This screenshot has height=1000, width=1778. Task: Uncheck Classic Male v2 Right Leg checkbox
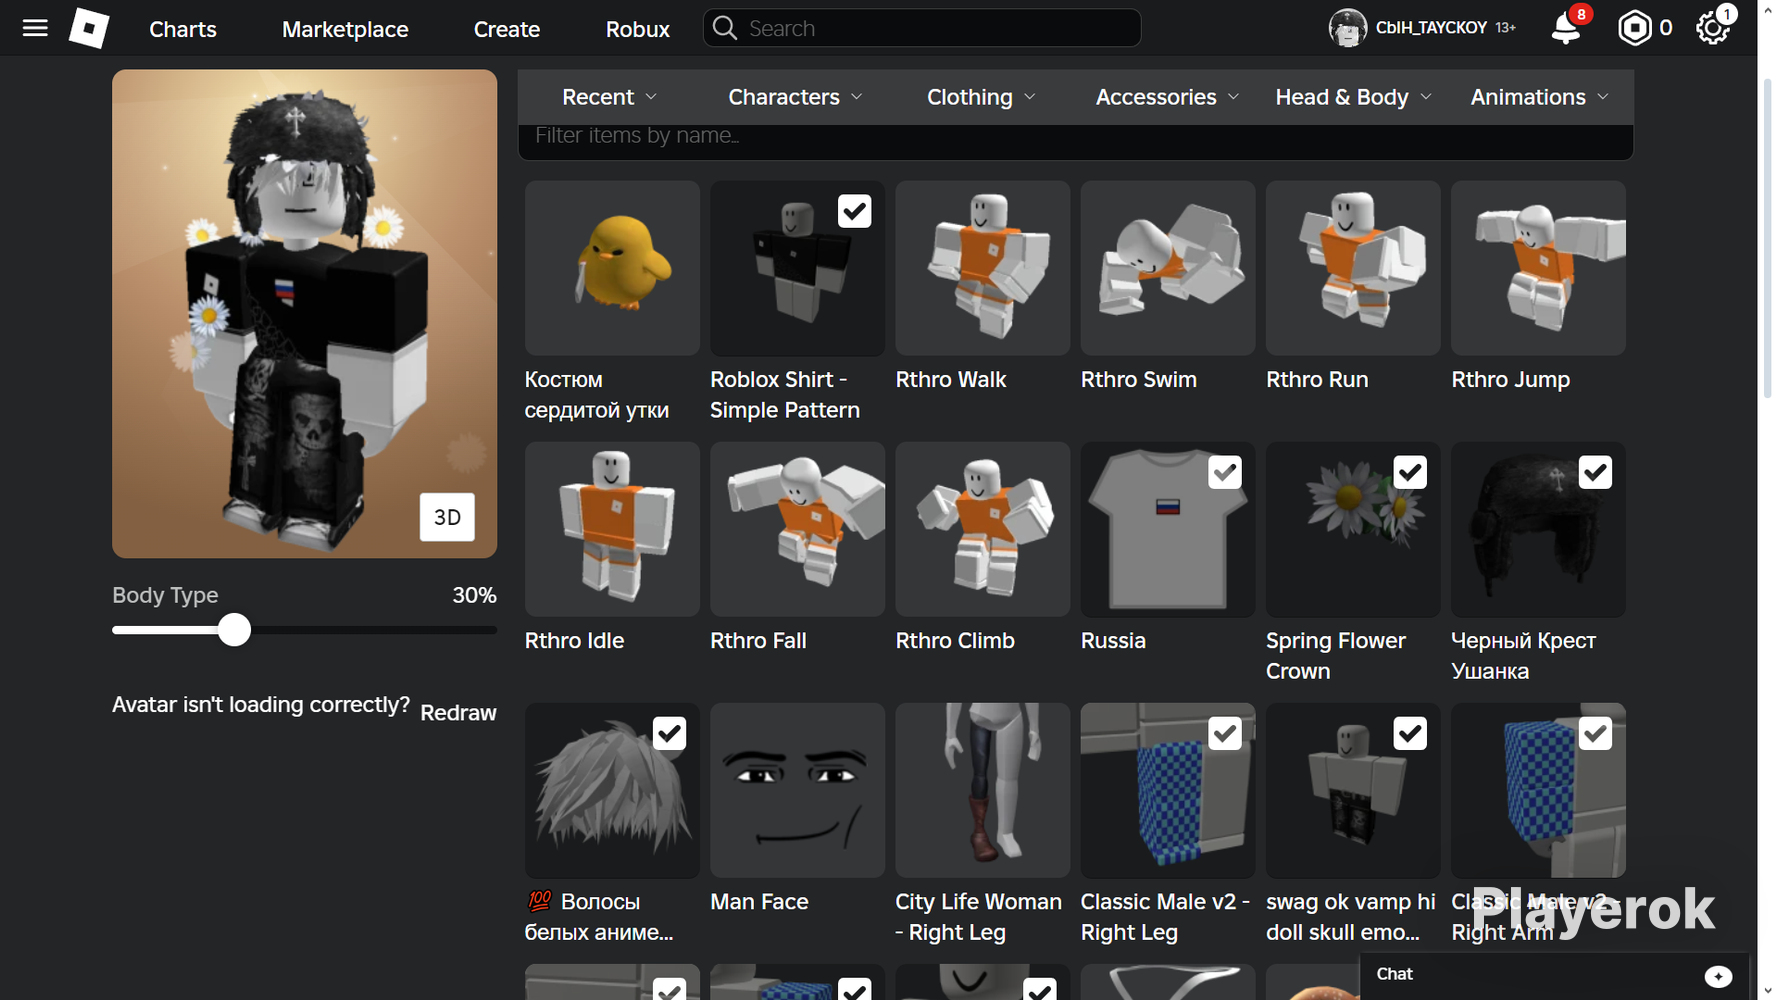click(1225, 733)
